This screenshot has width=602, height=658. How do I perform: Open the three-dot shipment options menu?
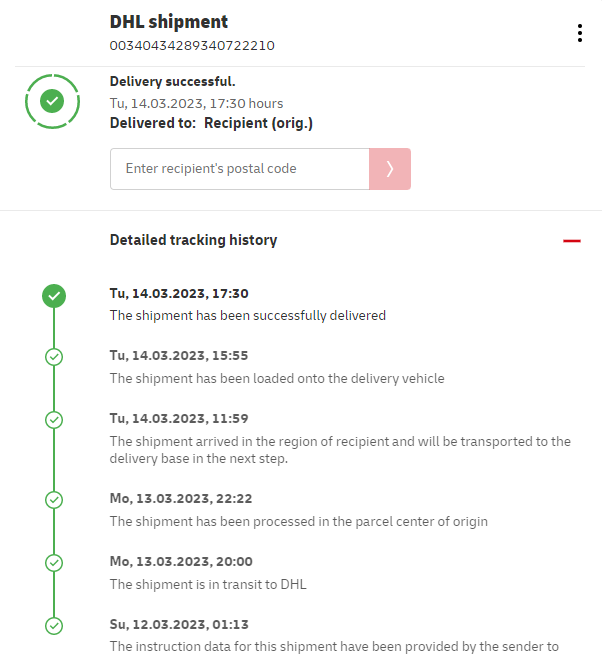coord(580,33)
